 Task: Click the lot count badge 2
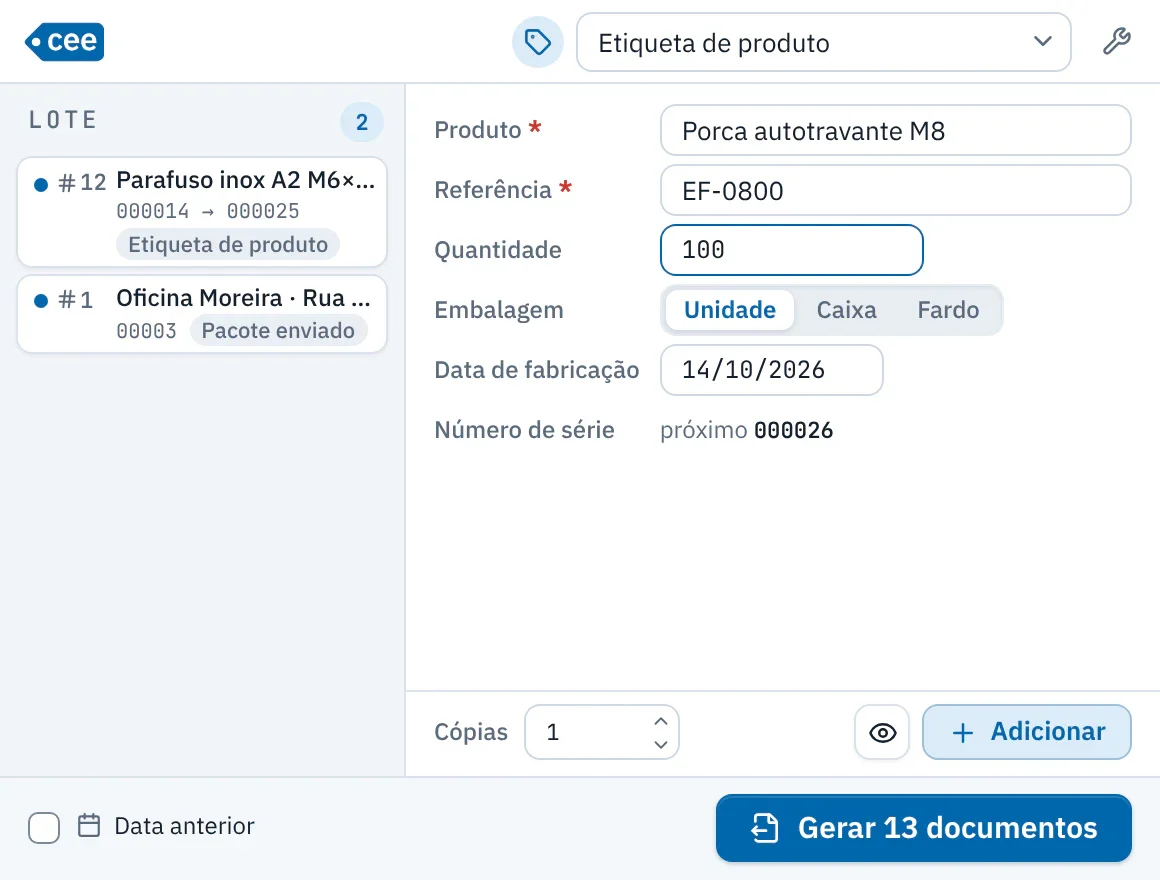coord(362,122)
